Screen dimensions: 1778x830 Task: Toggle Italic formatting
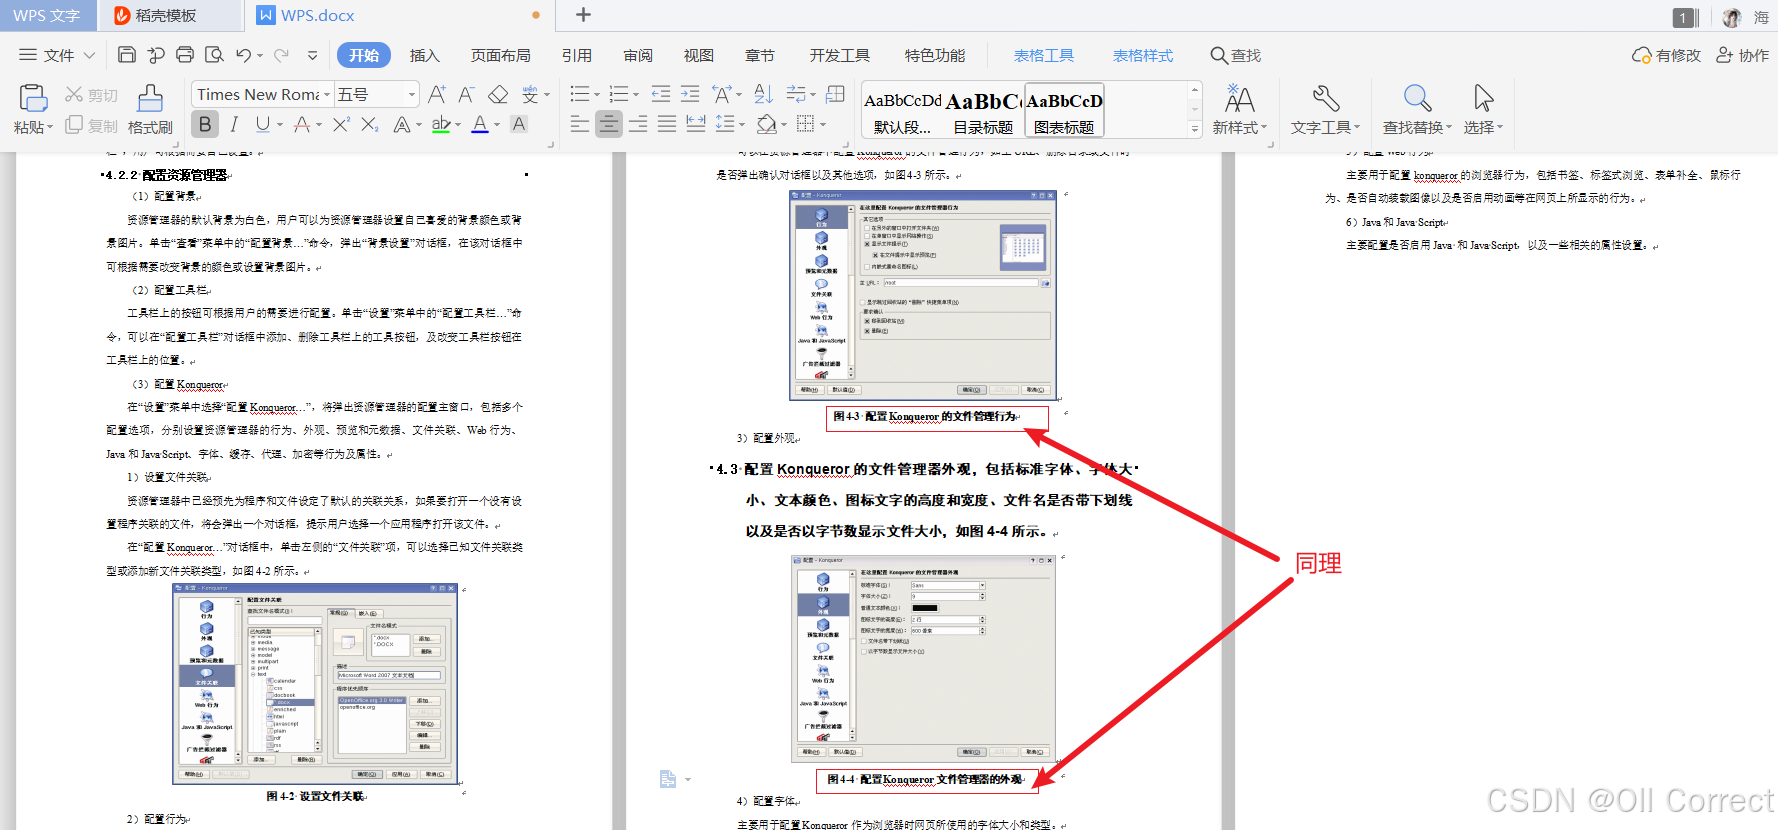pyautogui.click(x=234, y=124)
